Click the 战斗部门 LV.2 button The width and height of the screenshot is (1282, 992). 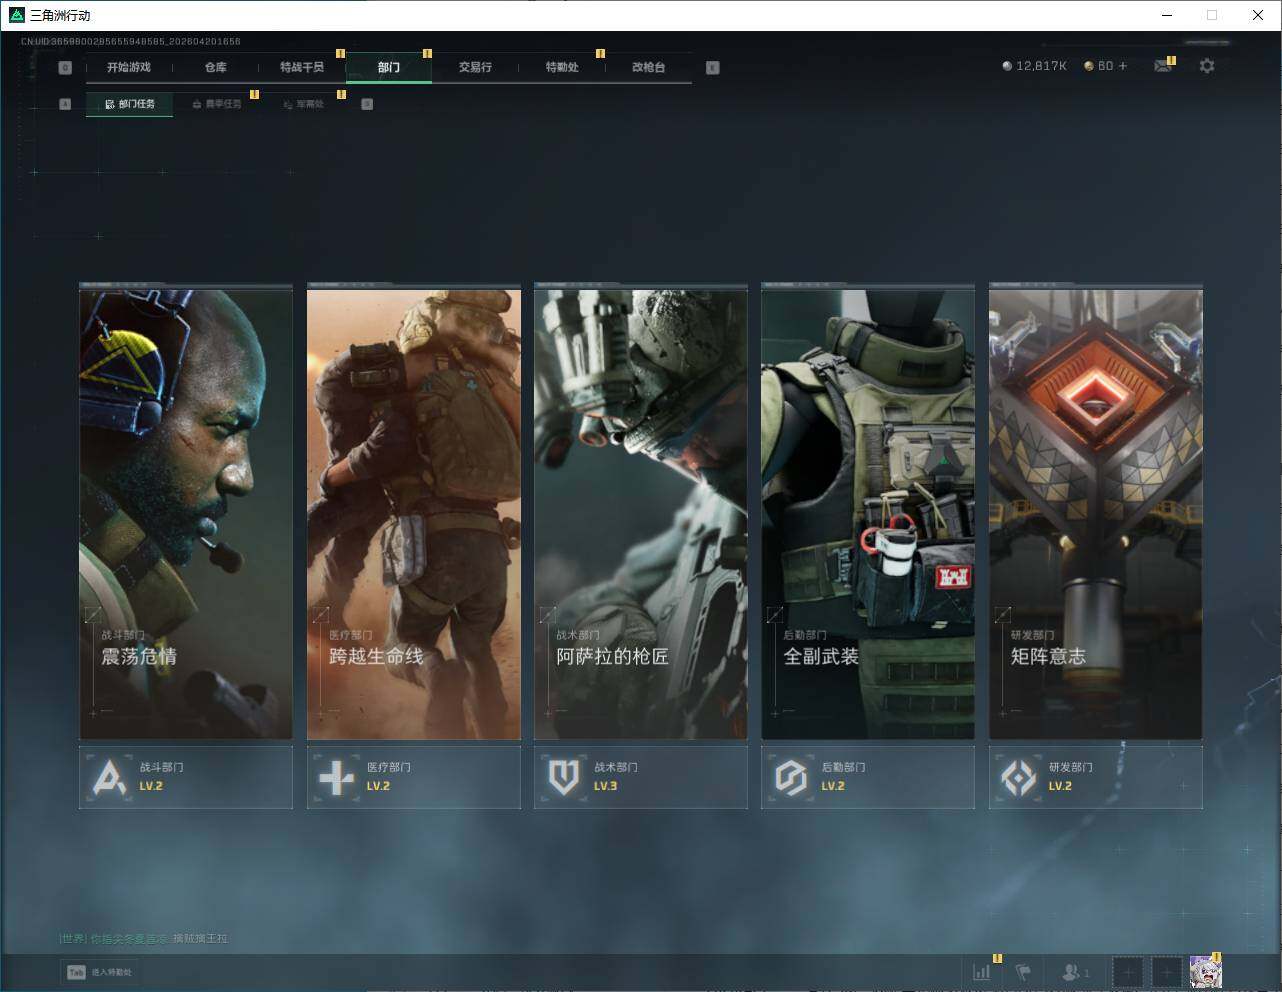click(186, 777)
